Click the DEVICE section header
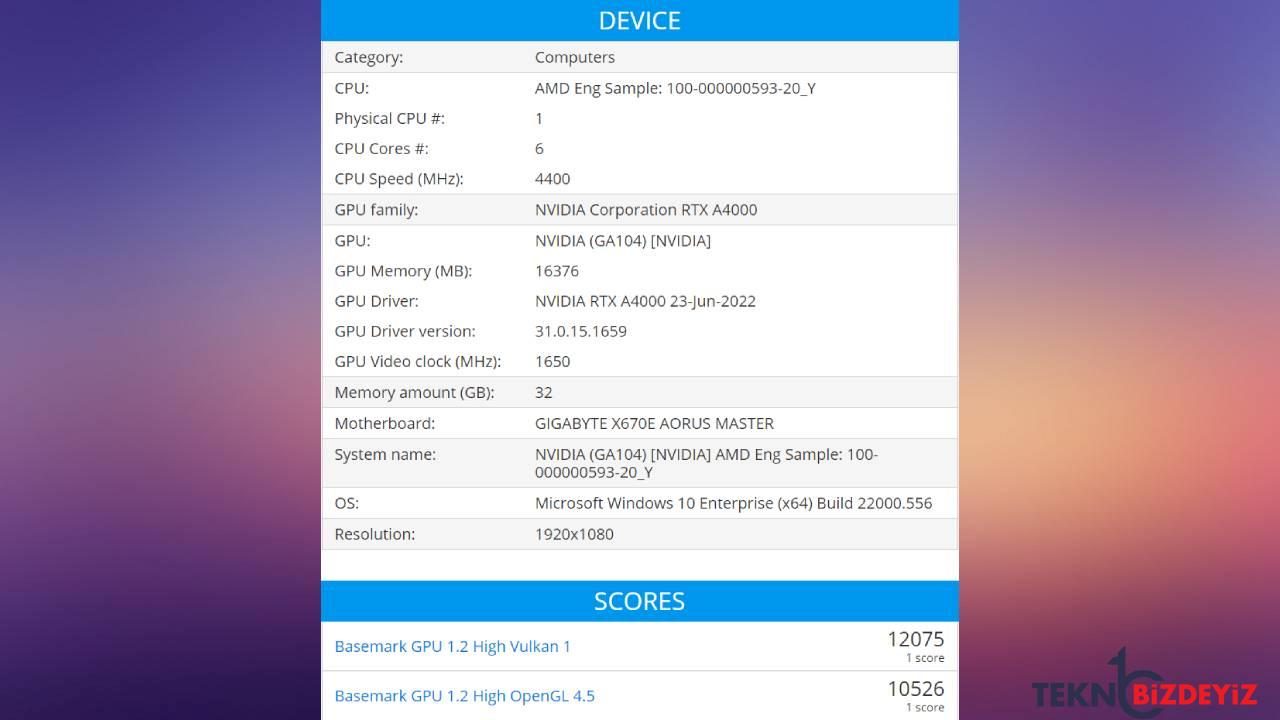 [x=640, y=20]
